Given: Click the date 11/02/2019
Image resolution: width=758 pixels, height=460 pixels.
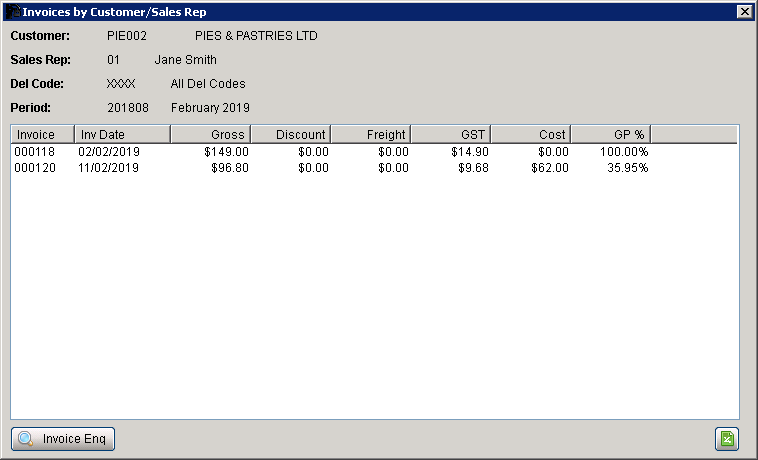Looking at the screenshot, I should [x=108, y=168].
